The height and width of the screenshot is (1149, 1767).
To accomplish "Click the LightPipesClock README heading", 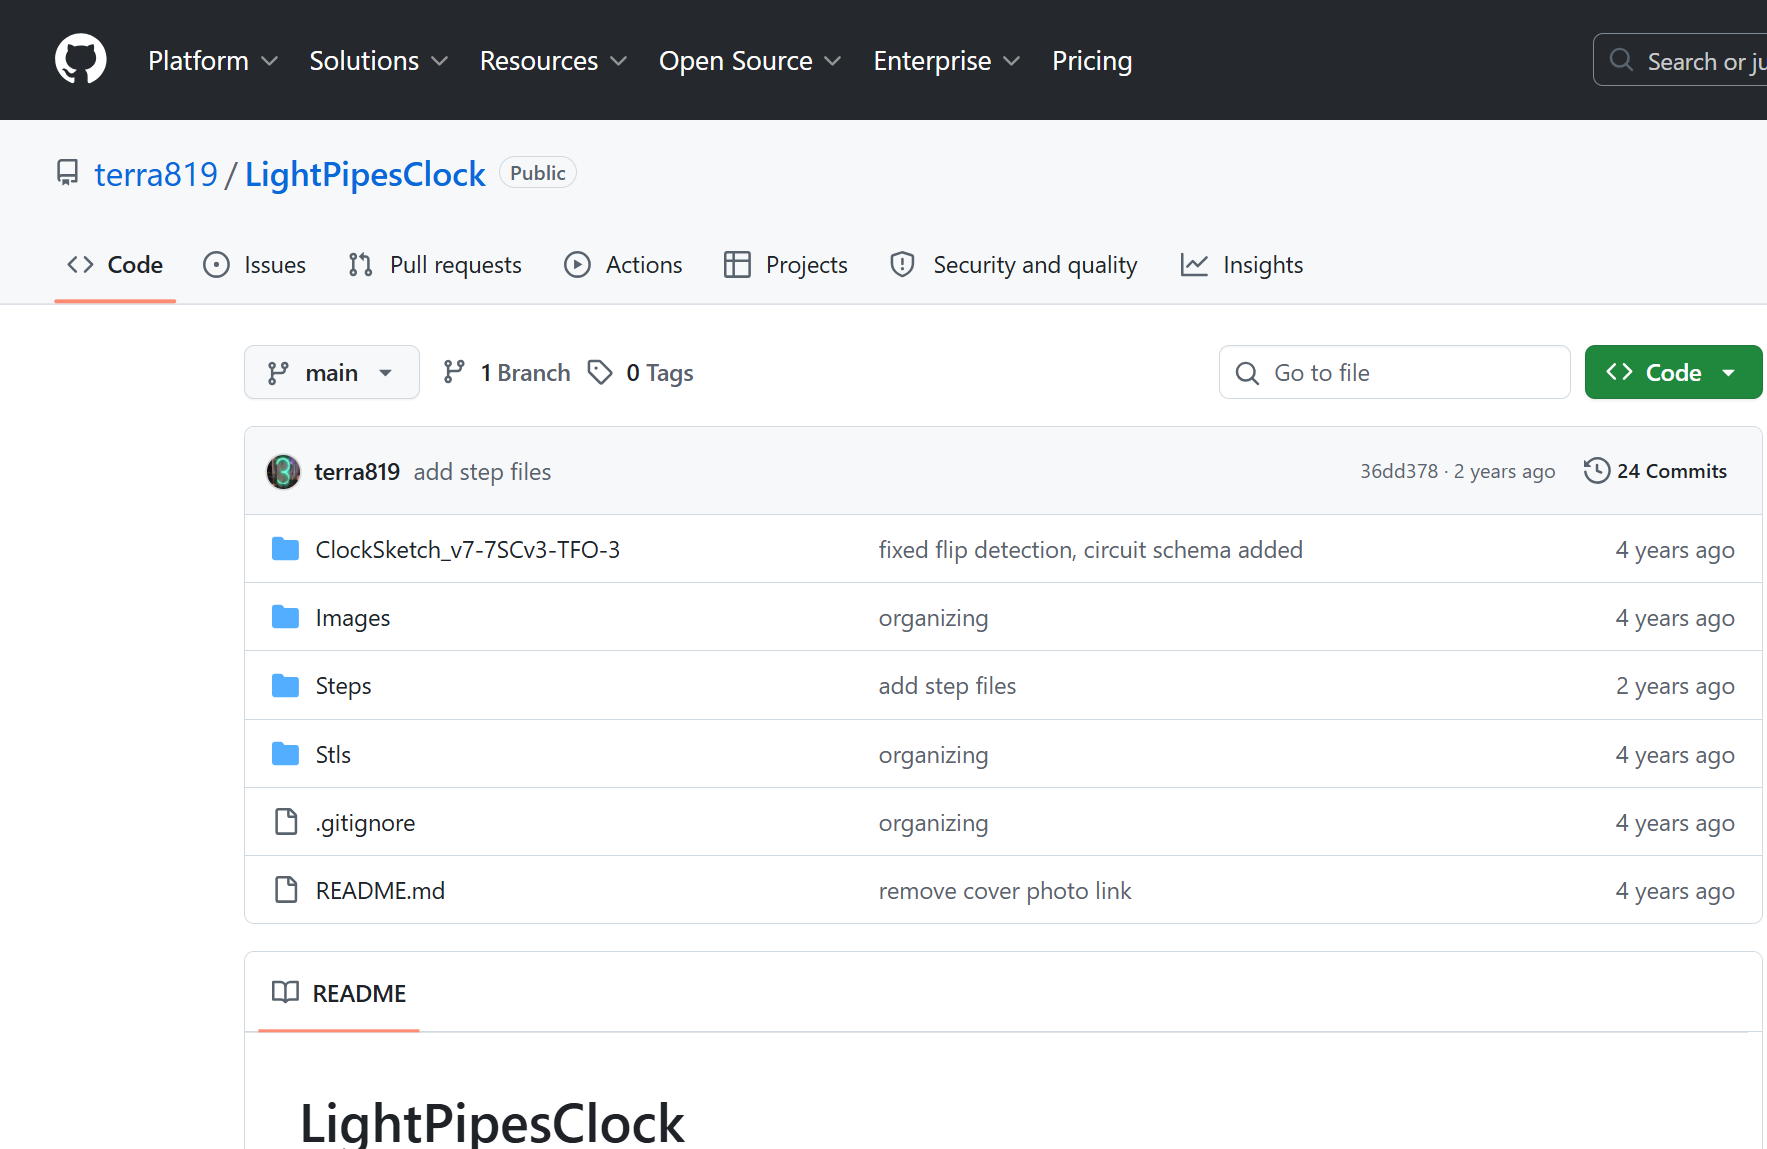I will (492, 1122).
